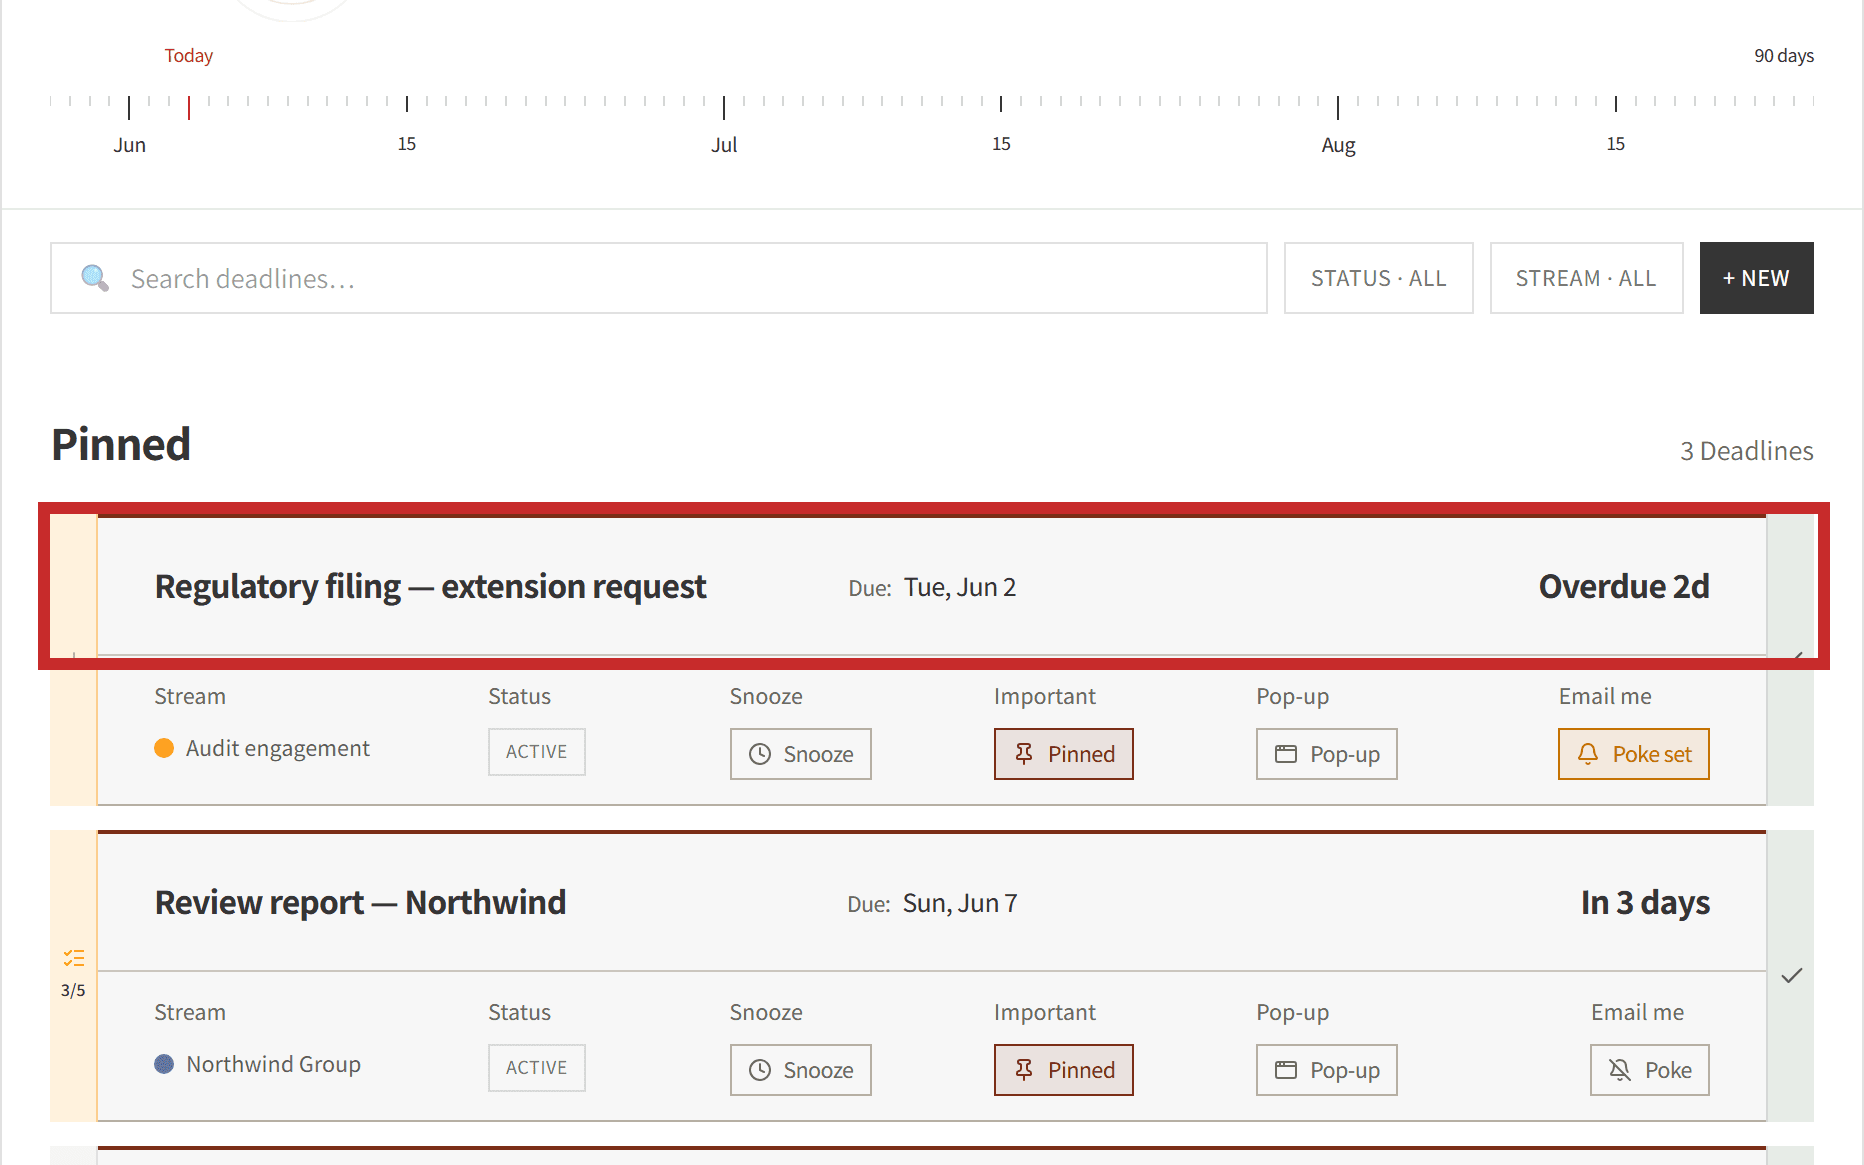Click the Sun, Jun 7 due date
The width and height of the screenshot is (1864, 1165).
(960, 903)
